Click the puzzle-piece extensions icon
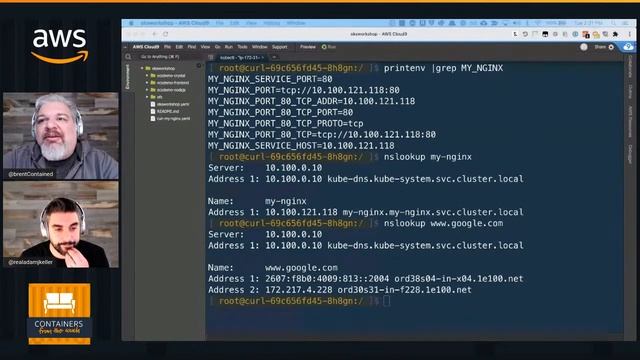Image resolution: width=640 pixels, height=360 pixels. tap(616, 35)
